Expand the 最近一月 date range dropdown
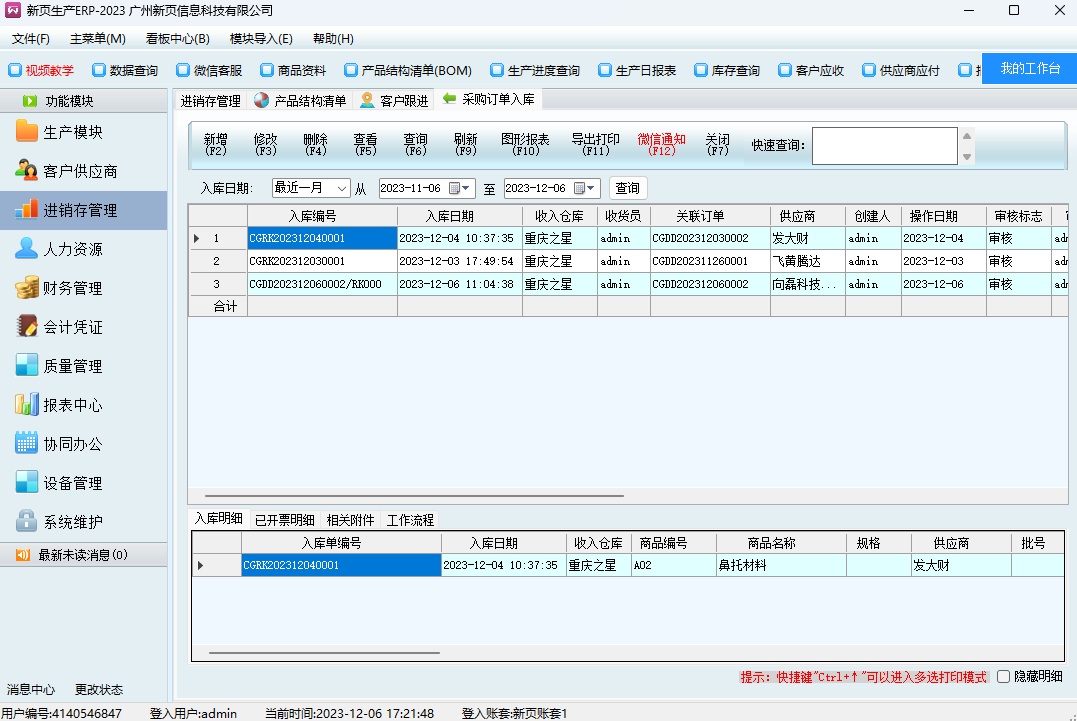The width and height of the screenshot is (1077, 721). pyautogui.click(x=342, y=188)
